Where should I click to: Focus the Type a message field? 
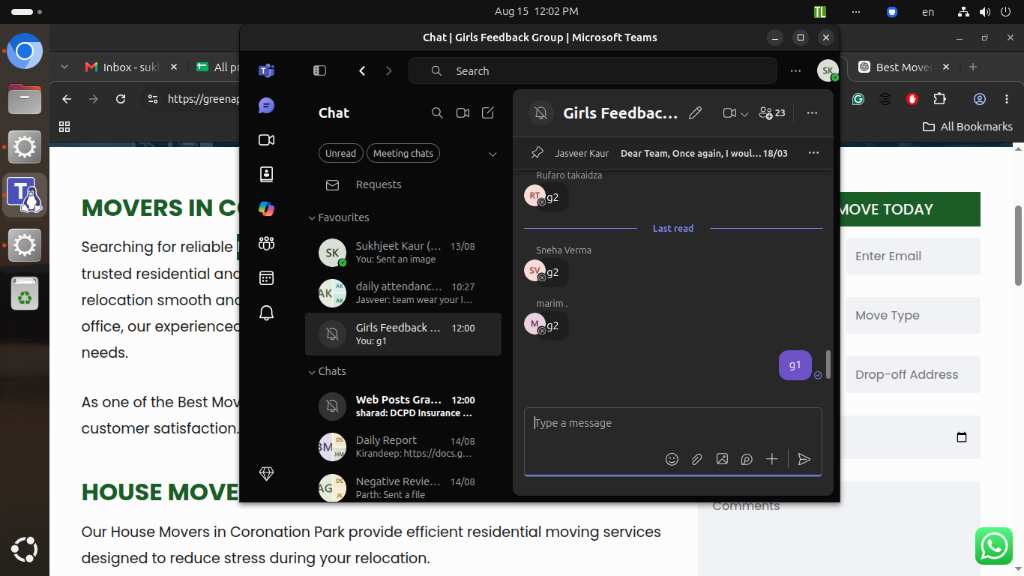coord(673,423)
